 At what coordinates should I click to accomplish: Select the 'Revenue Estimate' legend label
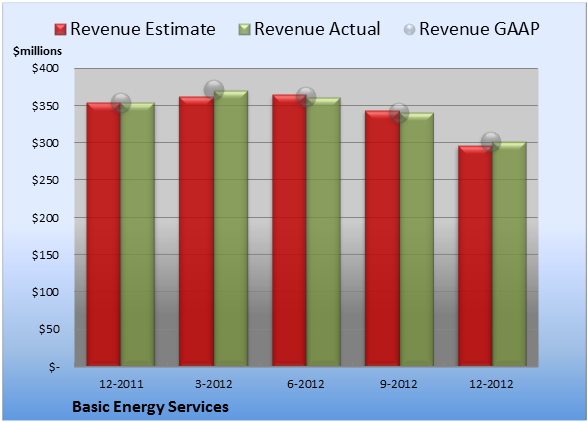point(143,29)
